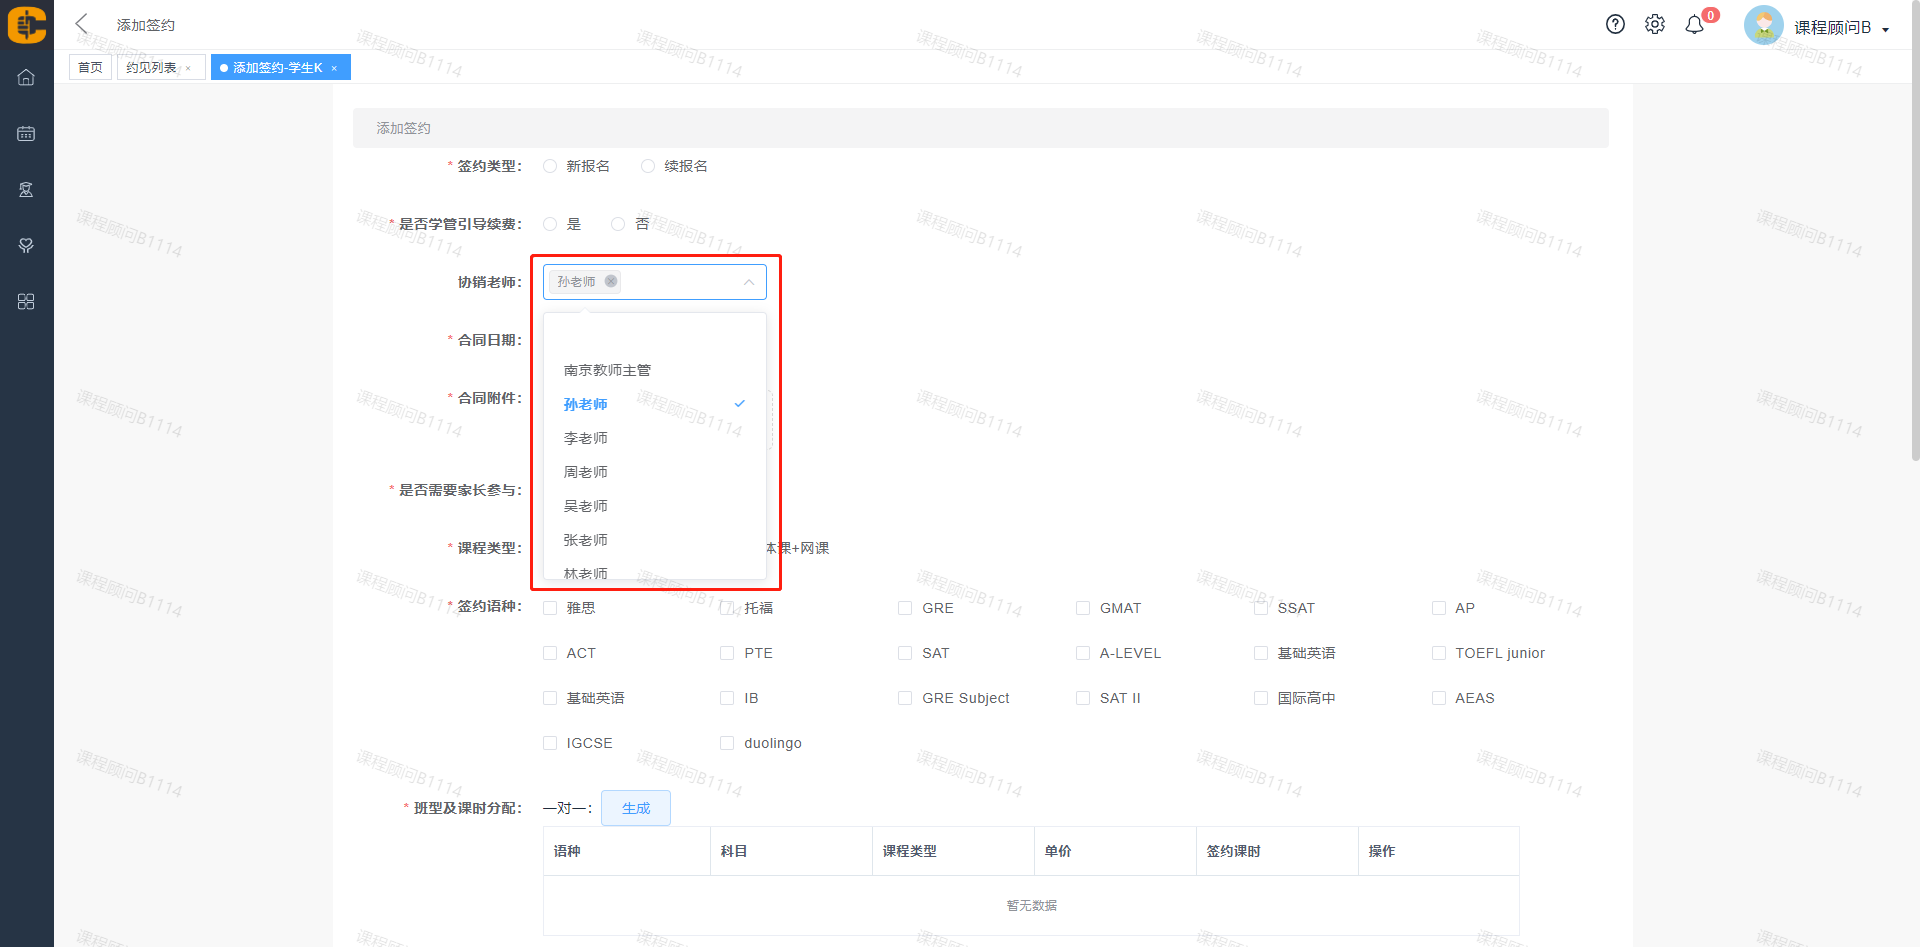Open the grid modules icon in sidebar
This screenshot has height=947, width=1920.
26,301
